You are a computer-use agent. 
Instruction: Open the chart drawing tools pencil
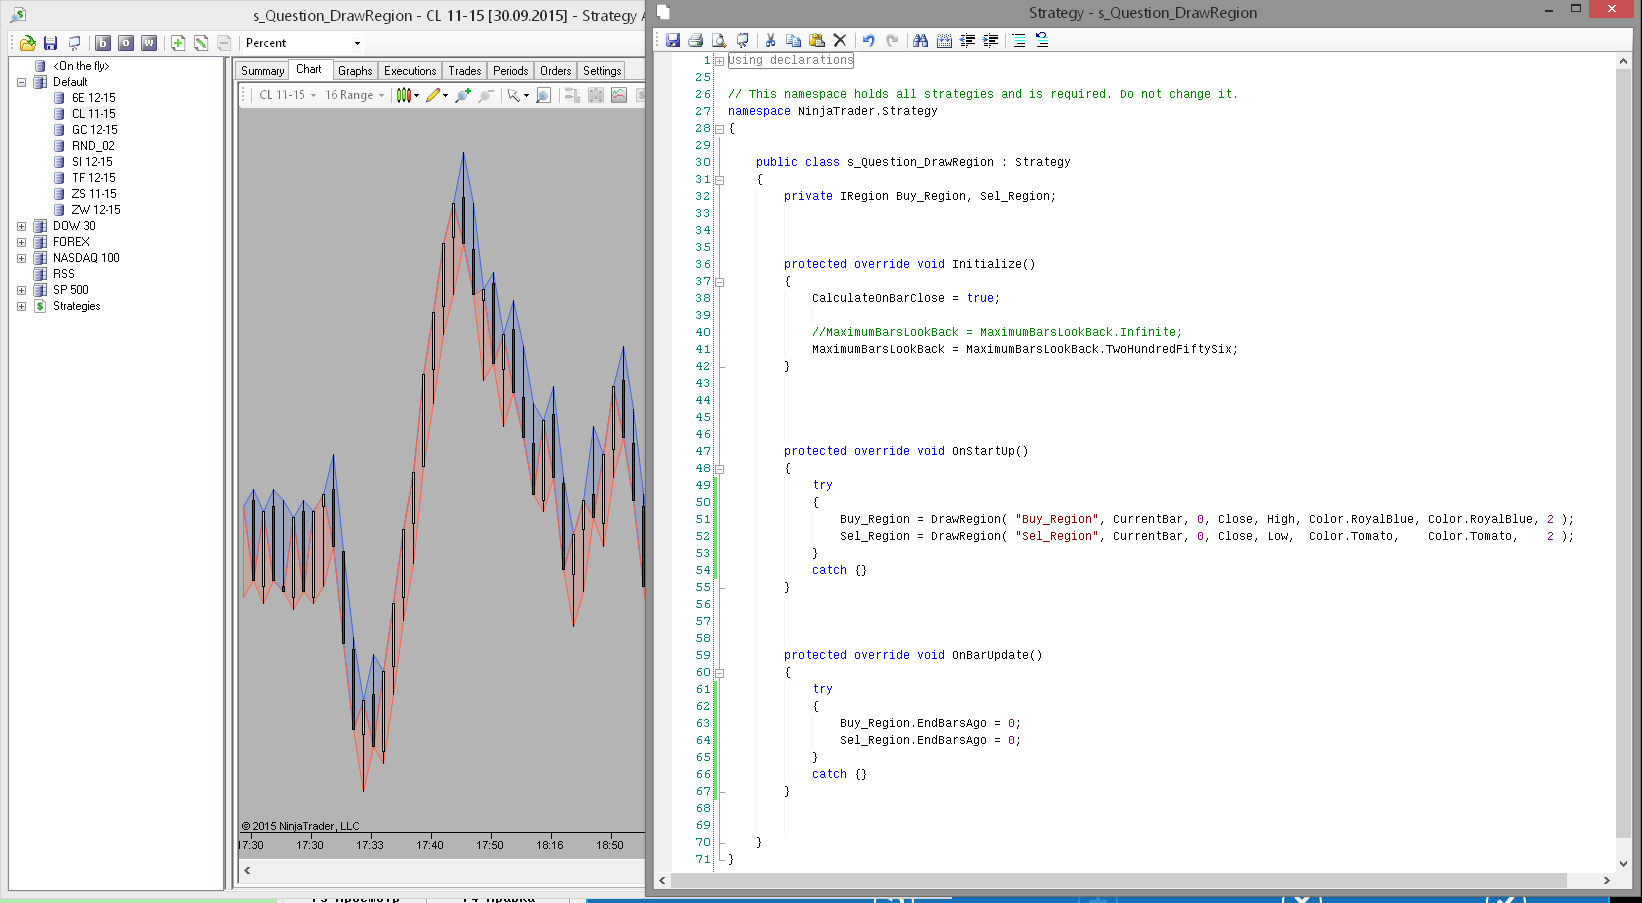[x=433, y=95]
